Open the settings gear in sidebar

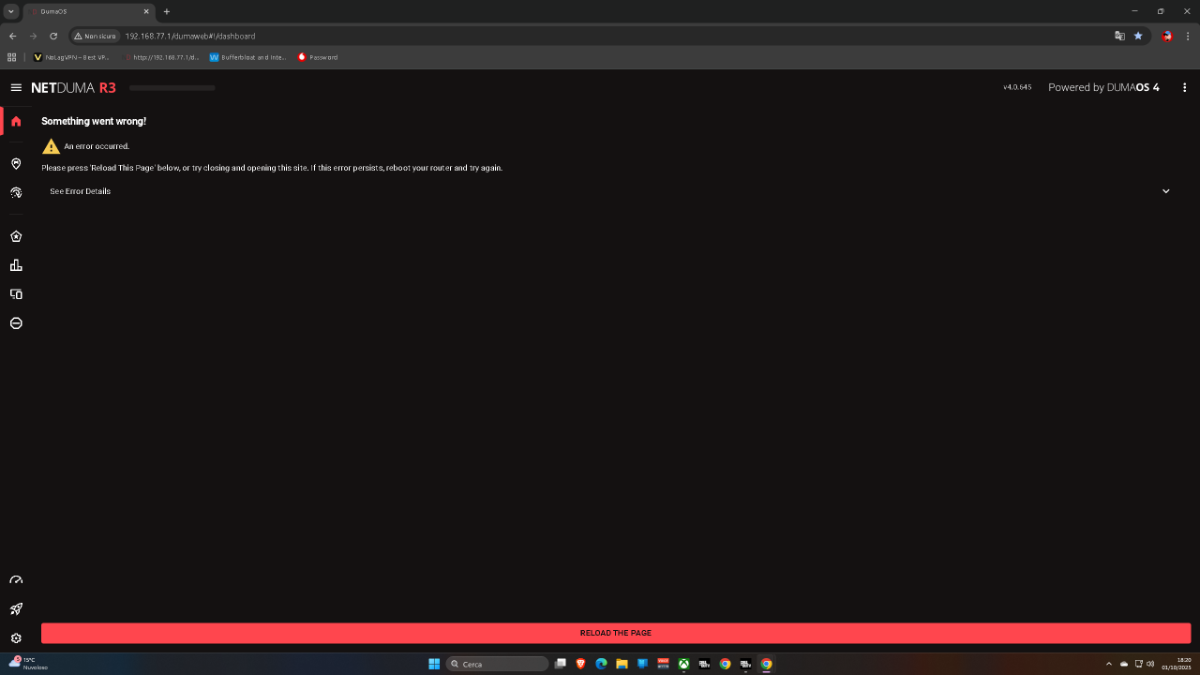(x=16, y=638)
